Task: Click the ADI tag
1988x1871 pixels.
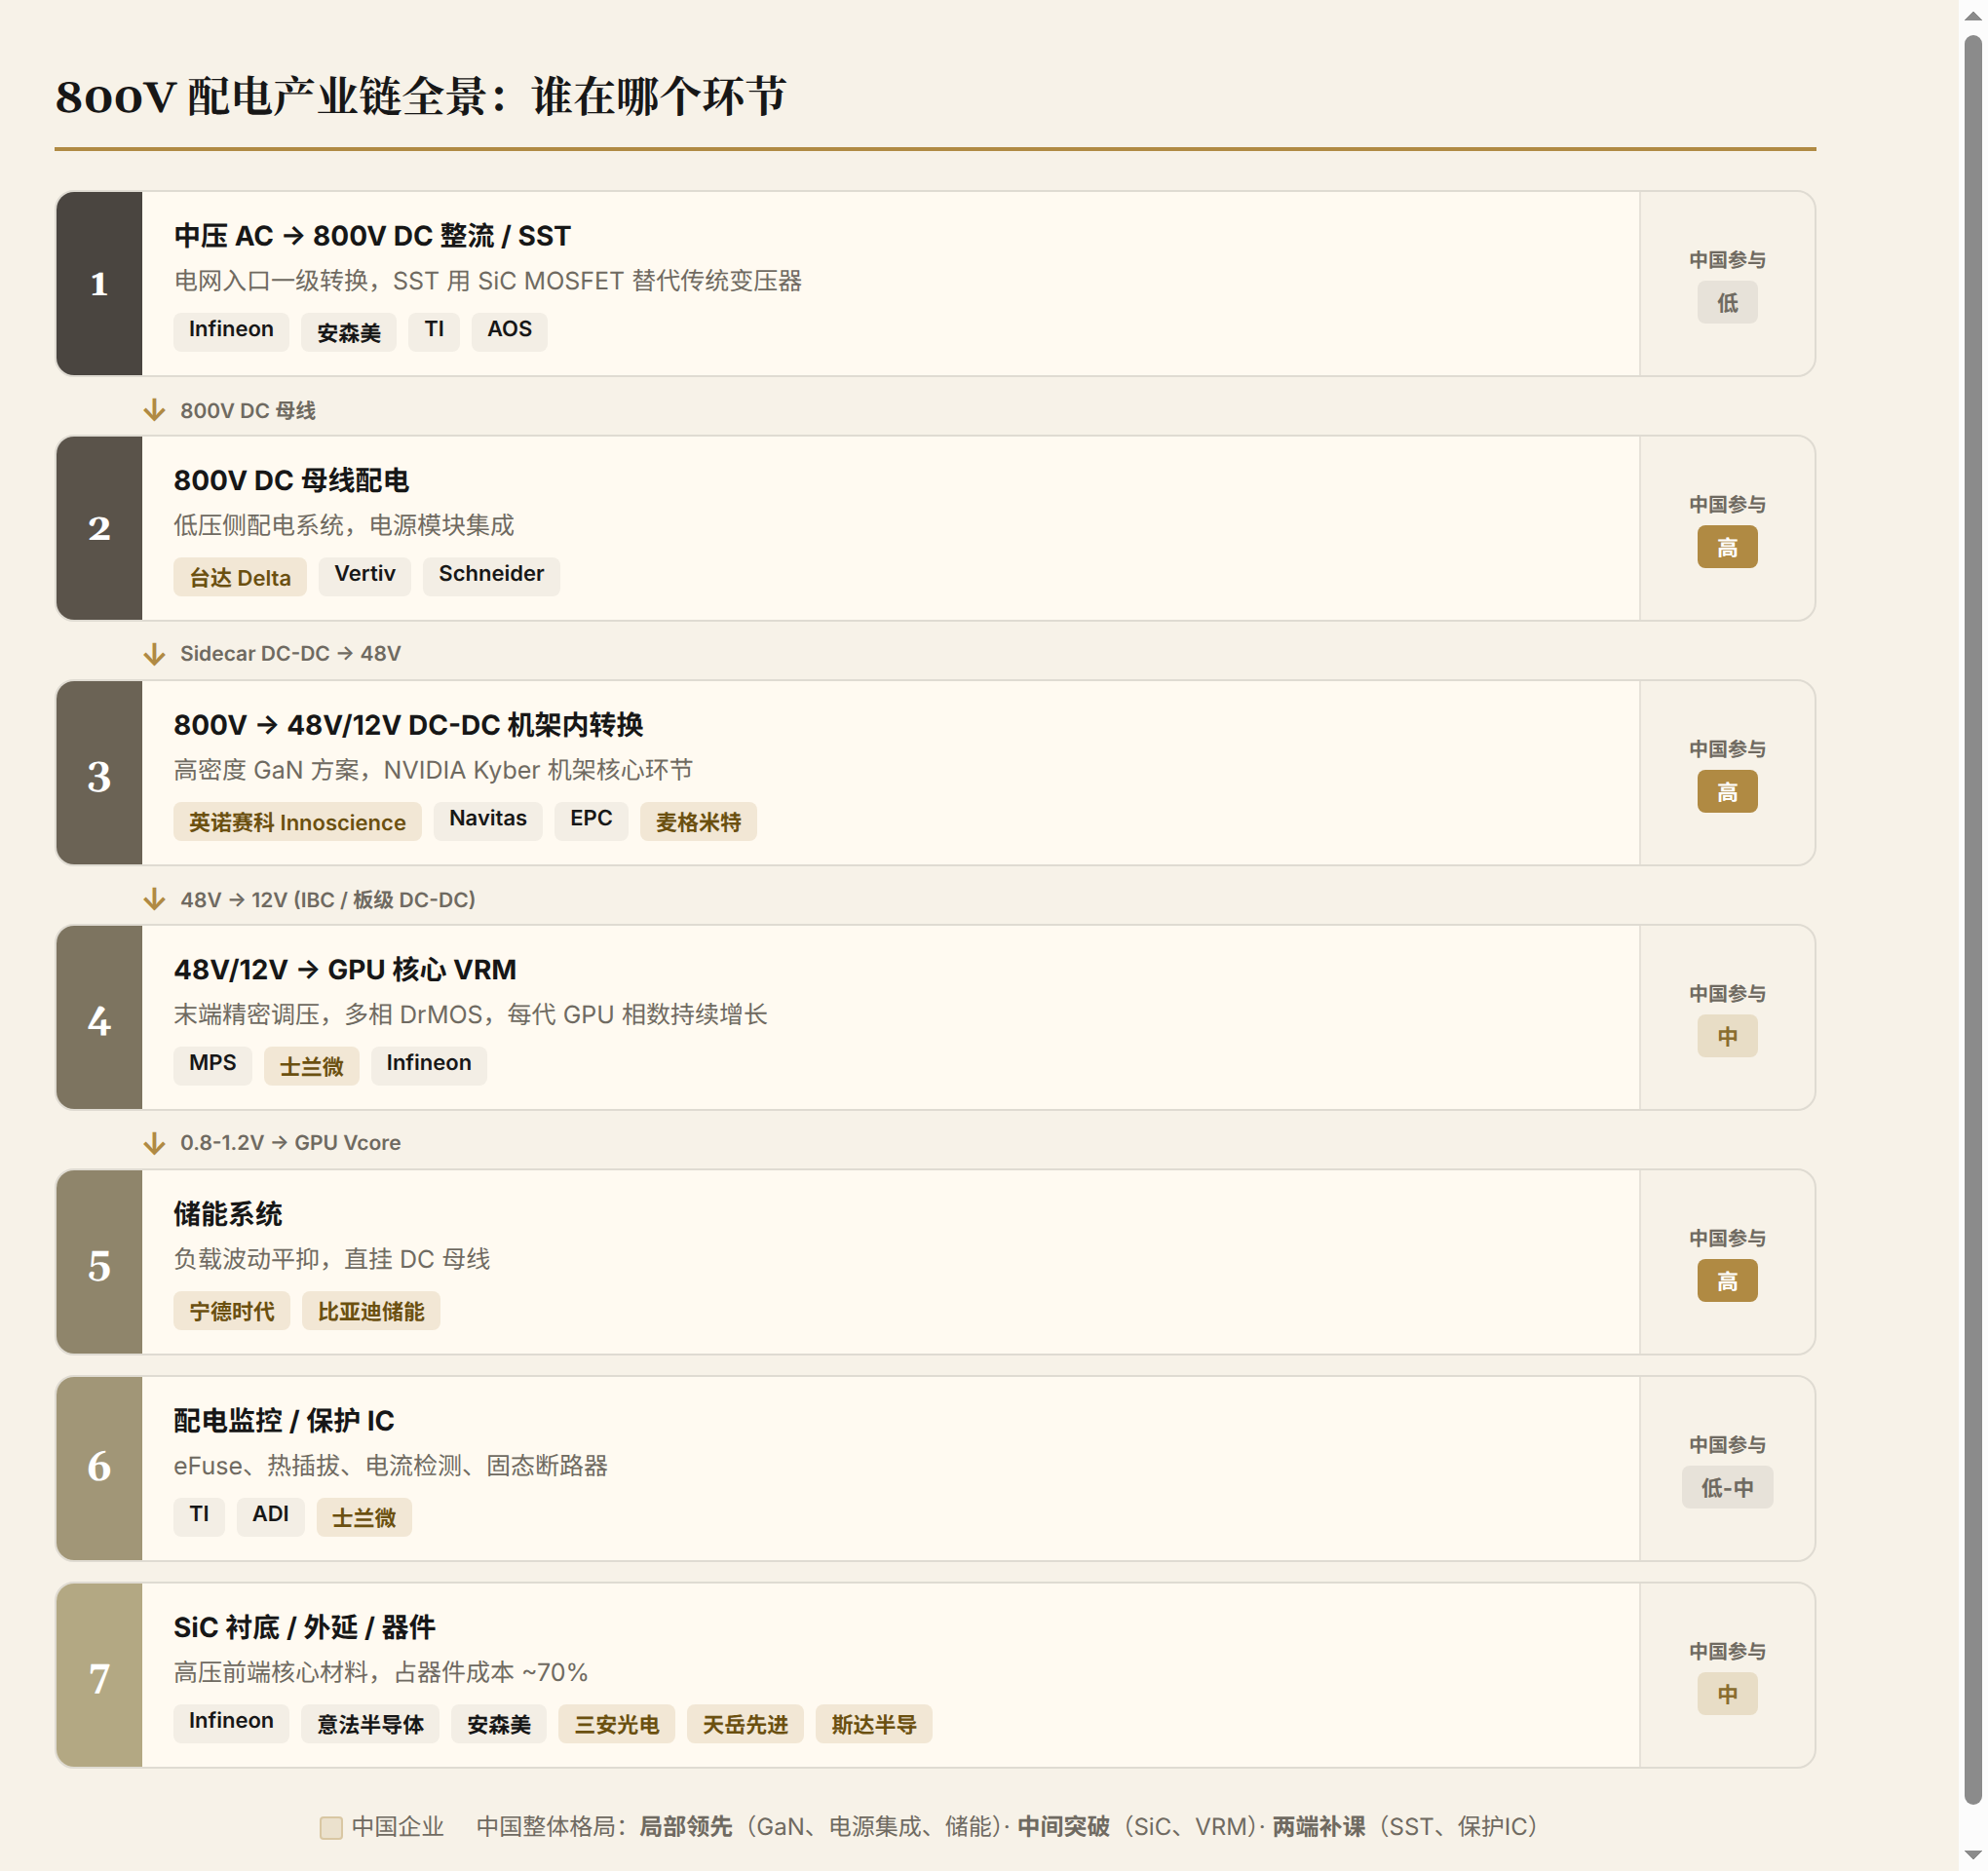Action: click(271, 1516)
